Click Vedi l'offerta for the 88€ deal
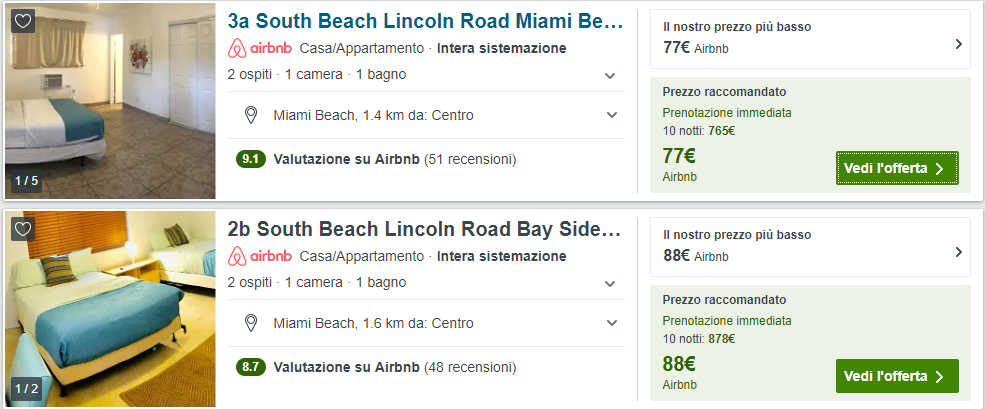The height and width of the screenshot is (409, 985). coord(896,376)
